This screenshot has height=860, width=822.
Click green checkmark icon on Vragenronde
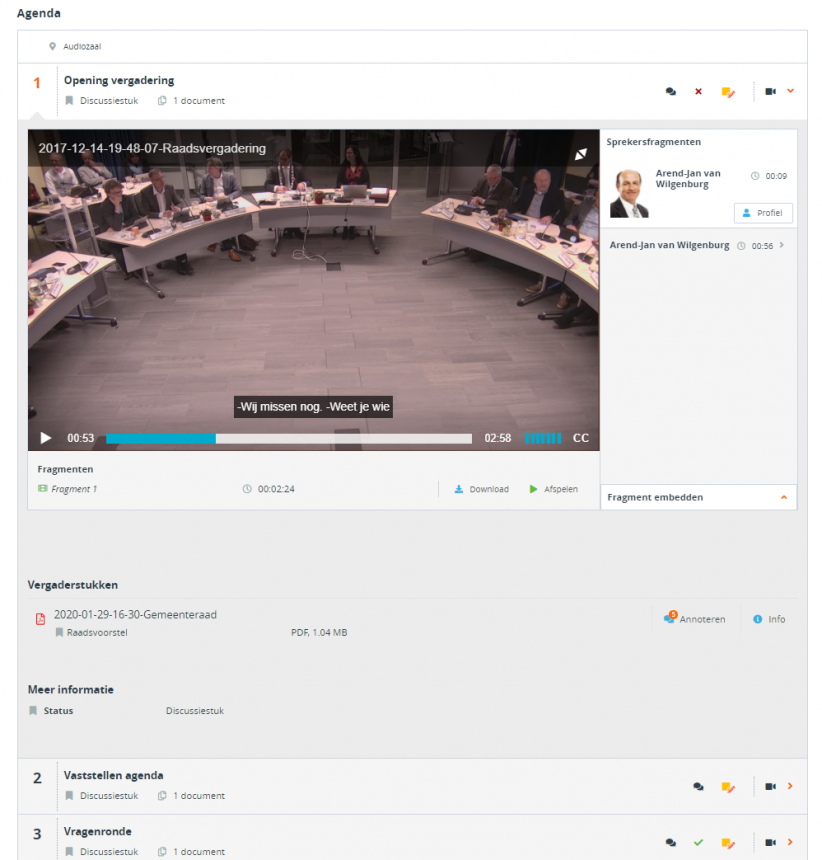coord(698,842)
